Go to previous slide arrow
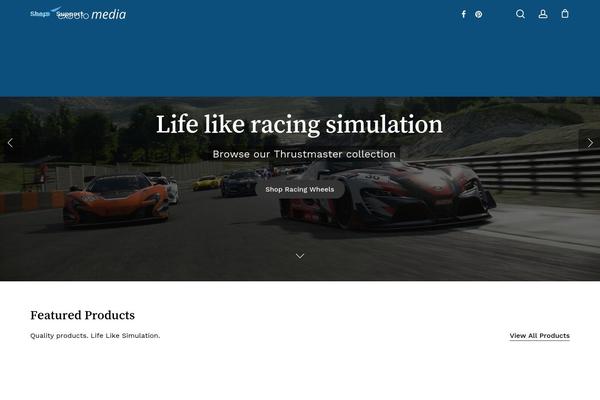600x400 pixels. coord(10,143)
